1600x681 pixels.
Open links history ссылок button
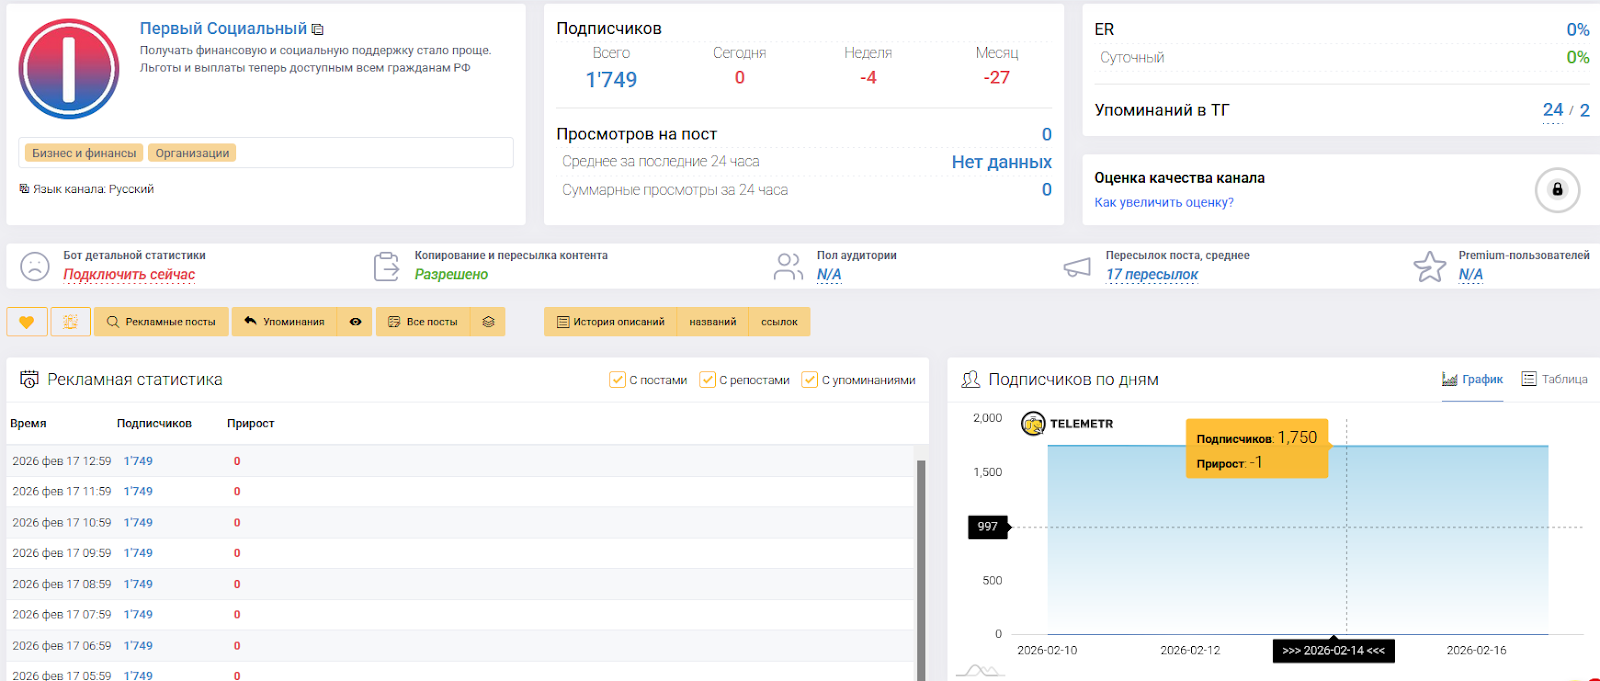779,322
